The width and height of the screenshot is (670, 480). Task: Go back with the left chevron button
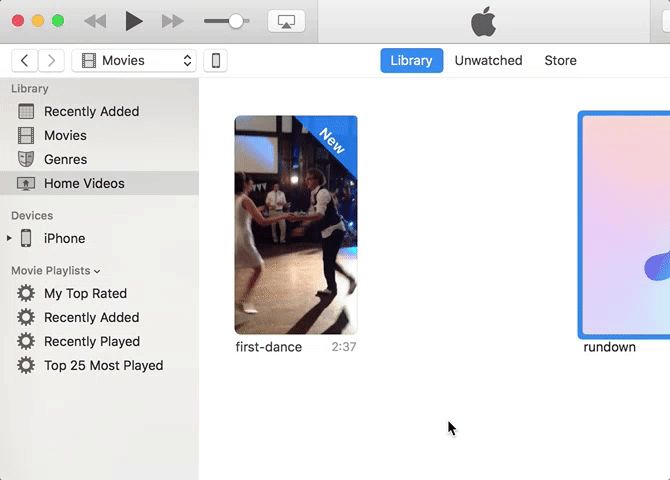[25, 61]
